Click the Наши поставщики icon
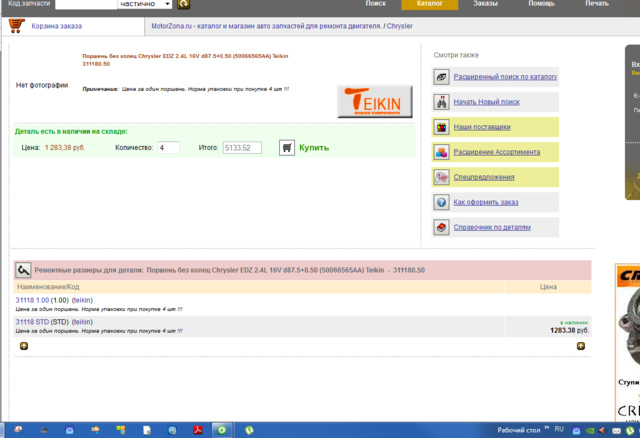Image resolution: width=640 pixels, height=438 pixels. click(x=441, y=127)
